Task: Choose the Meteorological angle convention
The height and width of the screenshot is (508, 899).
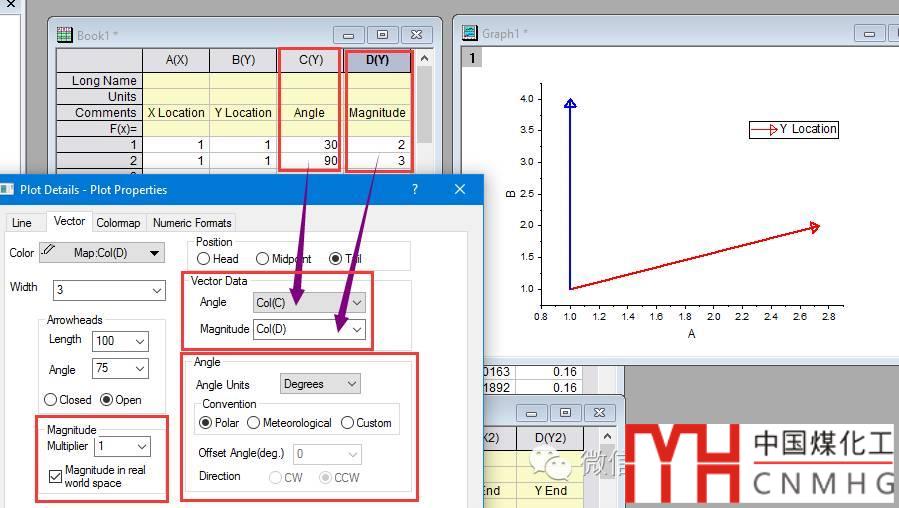Action: [254, 423]
